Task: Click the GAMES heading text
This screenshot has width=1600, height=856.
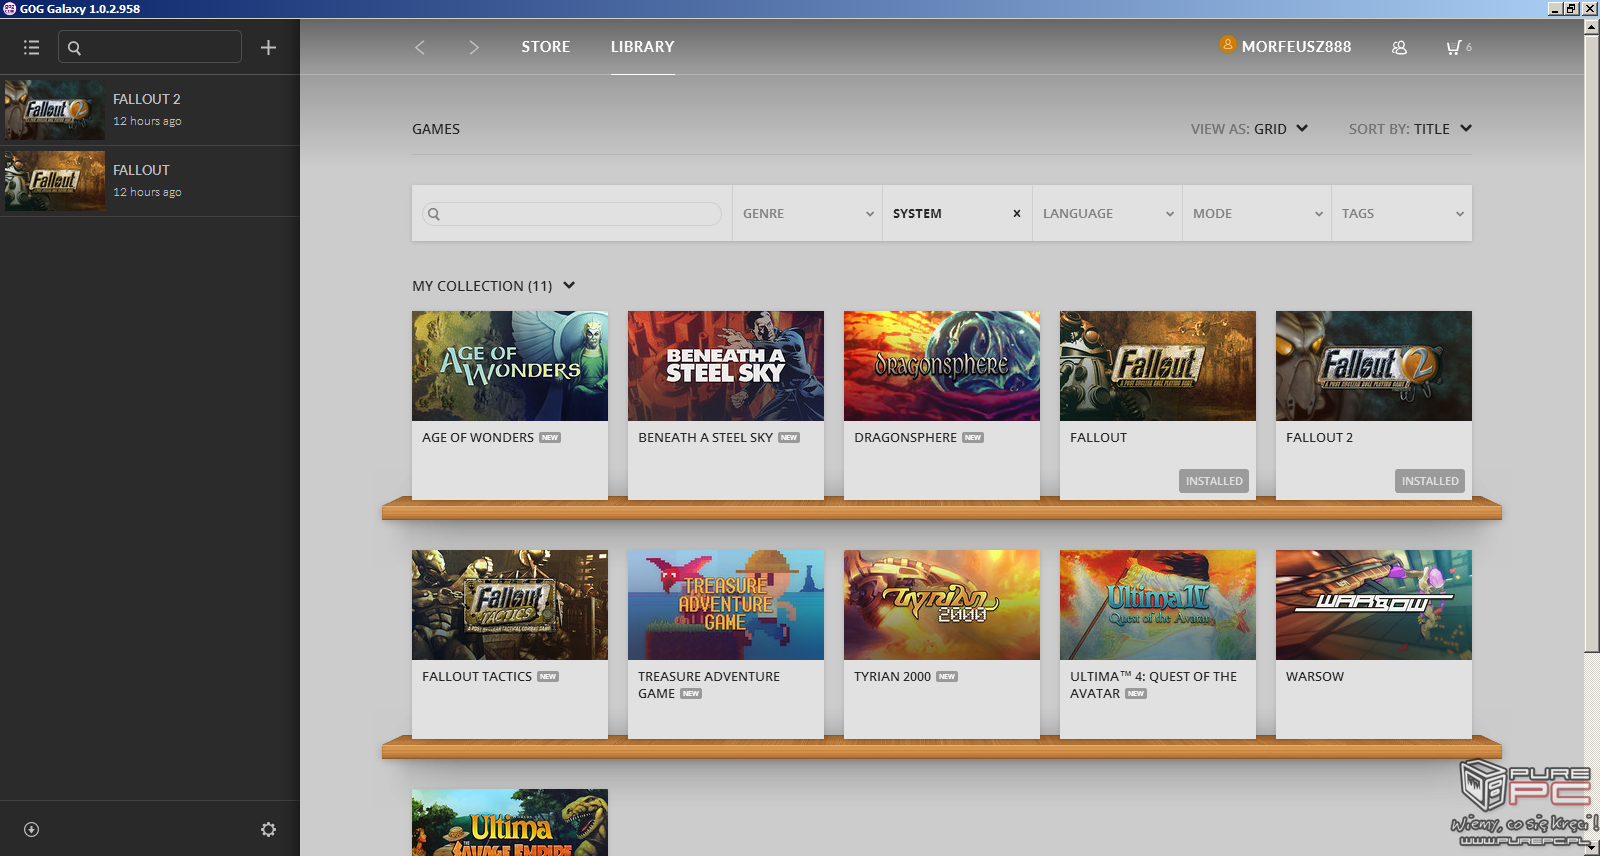Action: coord(436,129)
